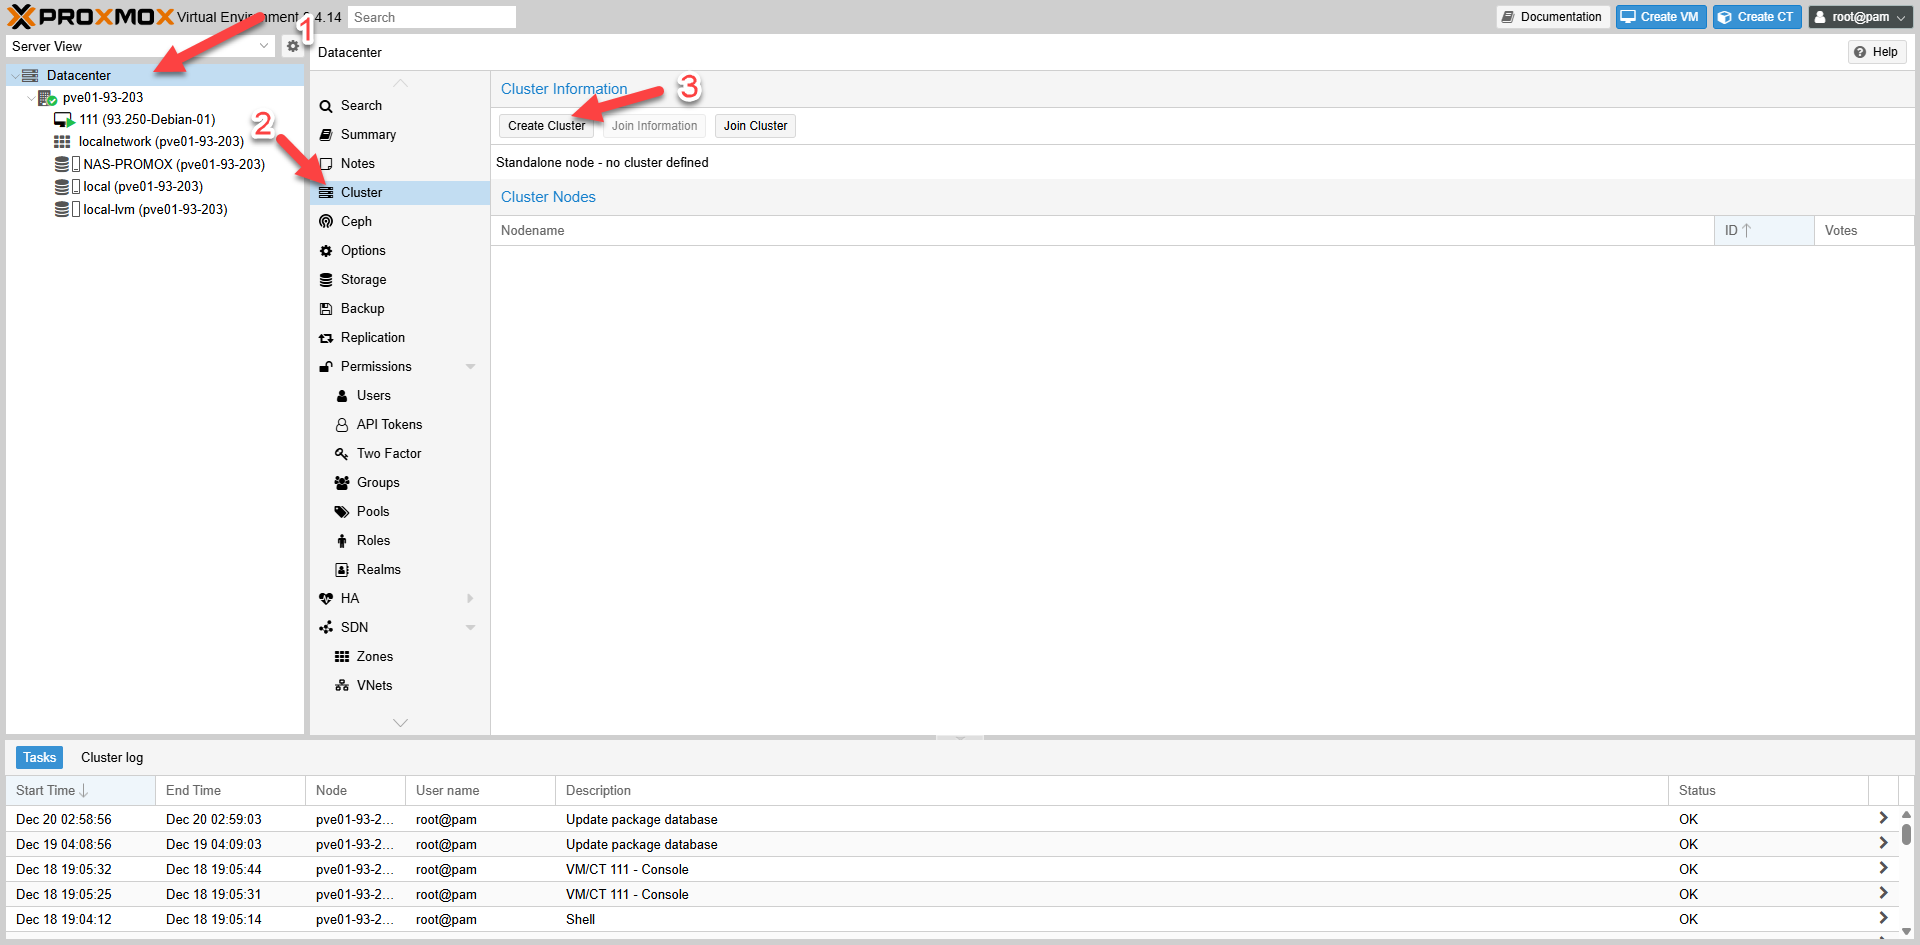Select the Summary icon
1920x945 pixels.
[x=327, y=134]
